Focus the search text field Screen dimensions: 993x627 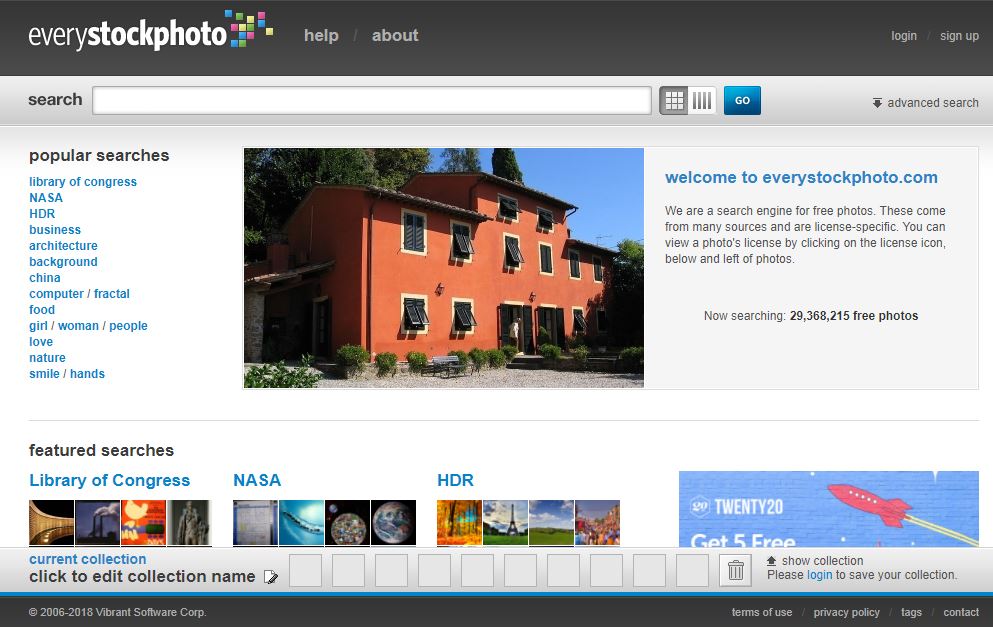click(372, 100)
